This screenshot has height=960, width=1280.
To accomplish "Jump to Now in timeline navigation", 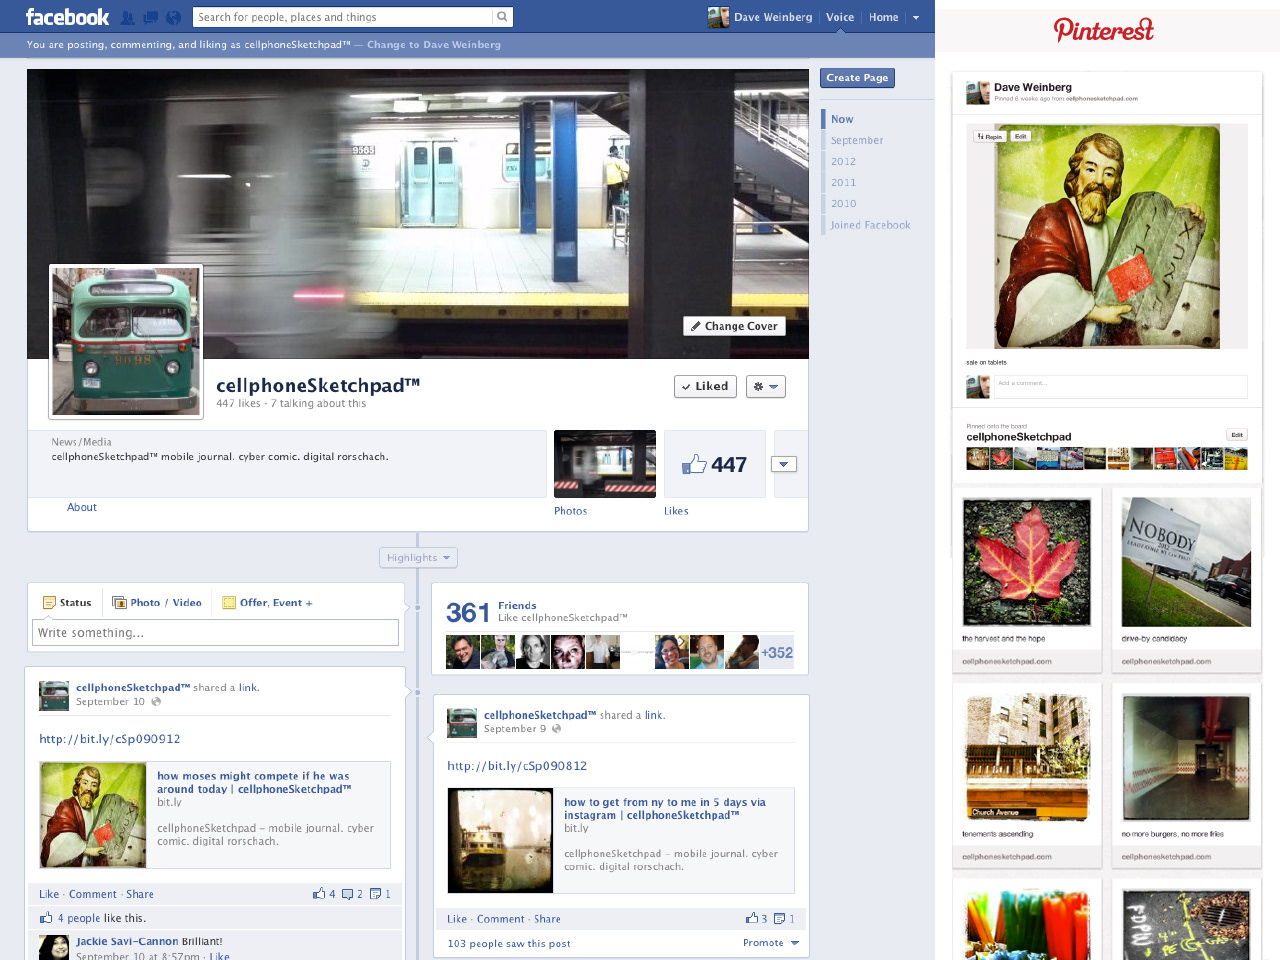I will point(842,119).
